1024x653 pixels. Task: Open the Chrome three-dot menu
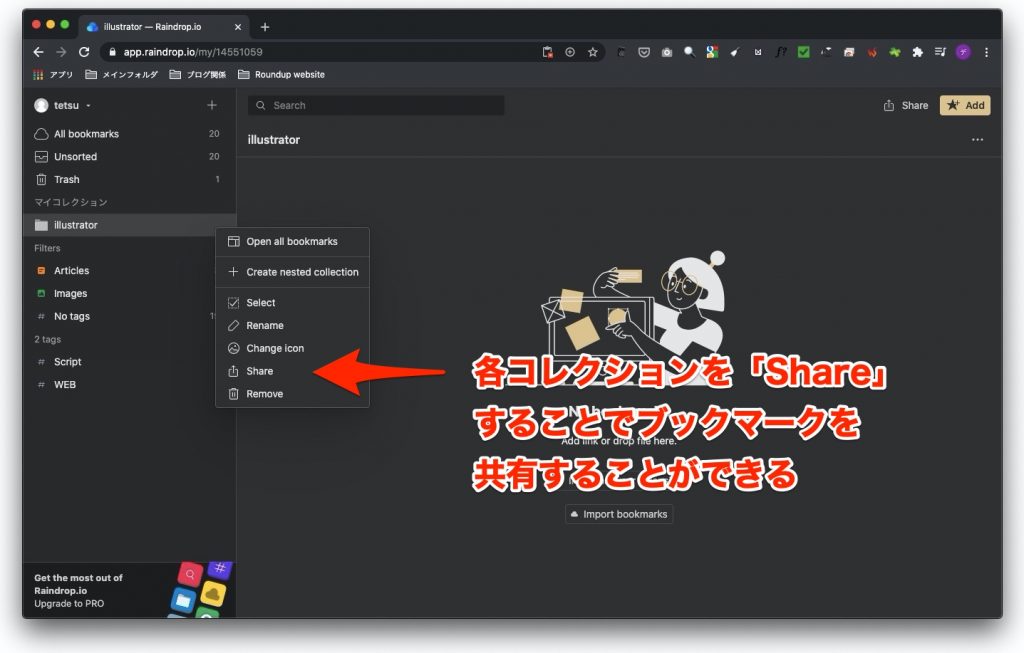986,52
